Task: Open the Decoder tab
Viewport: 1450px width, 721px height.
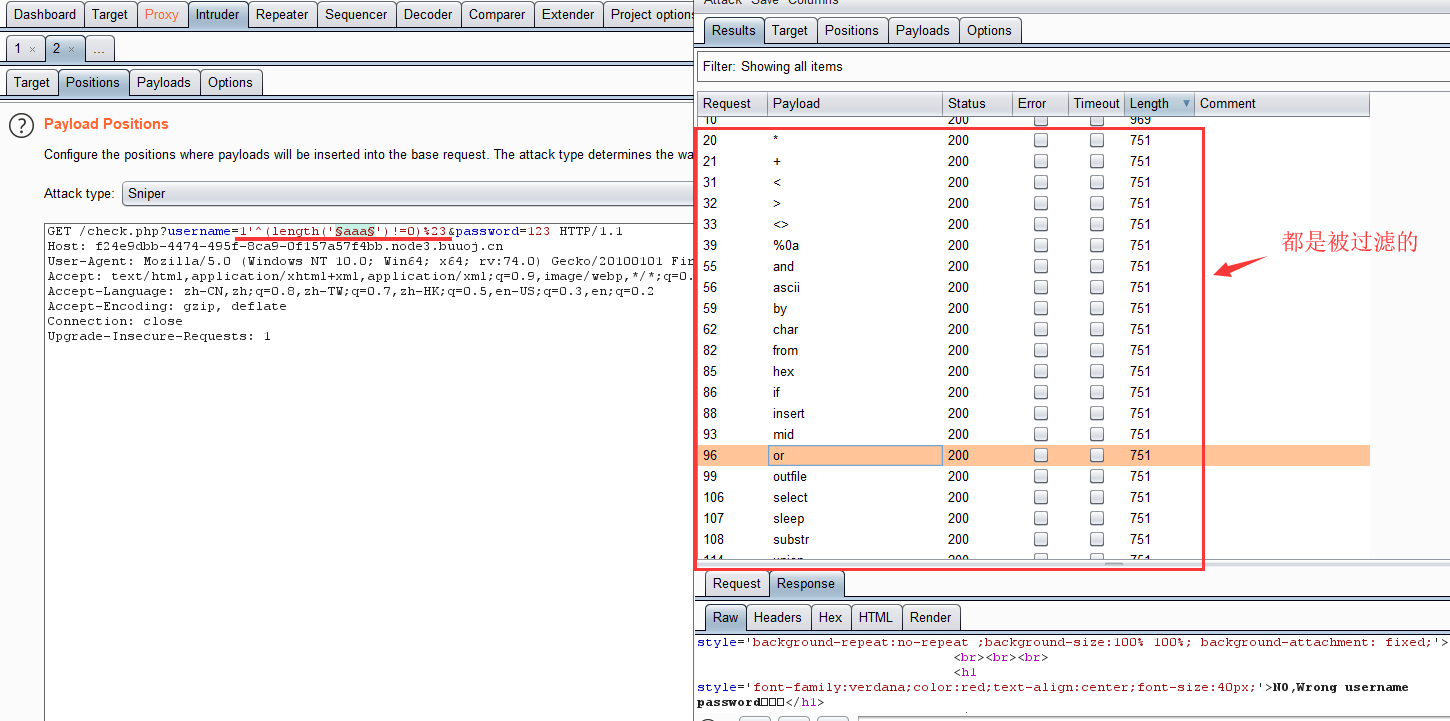Action: pos(428,14)
